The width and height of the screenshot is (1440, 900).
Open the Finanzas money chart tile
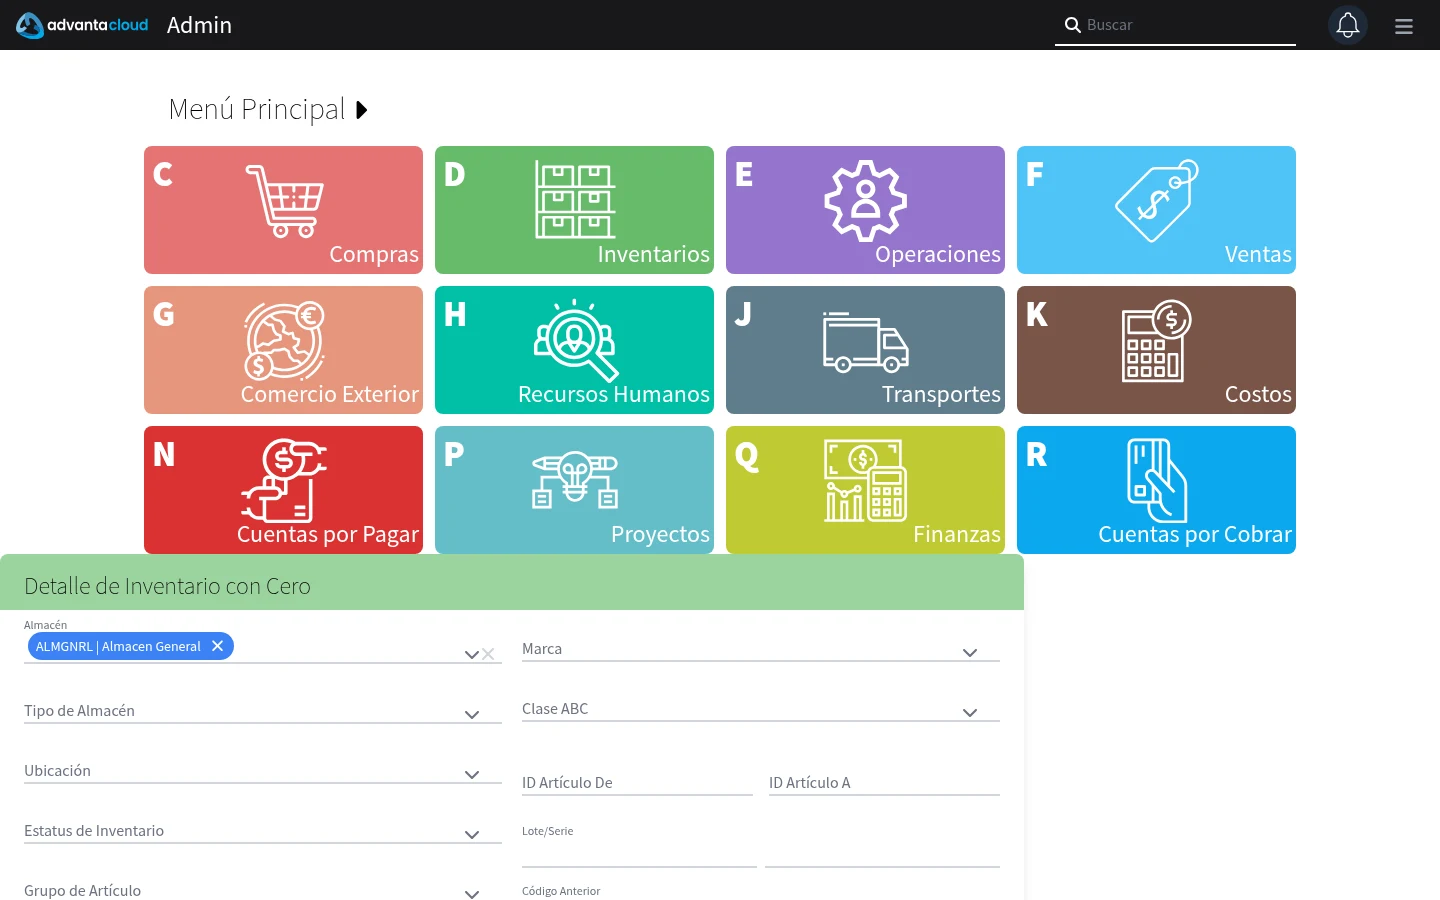pyautogui.click(x=865, y=490)
